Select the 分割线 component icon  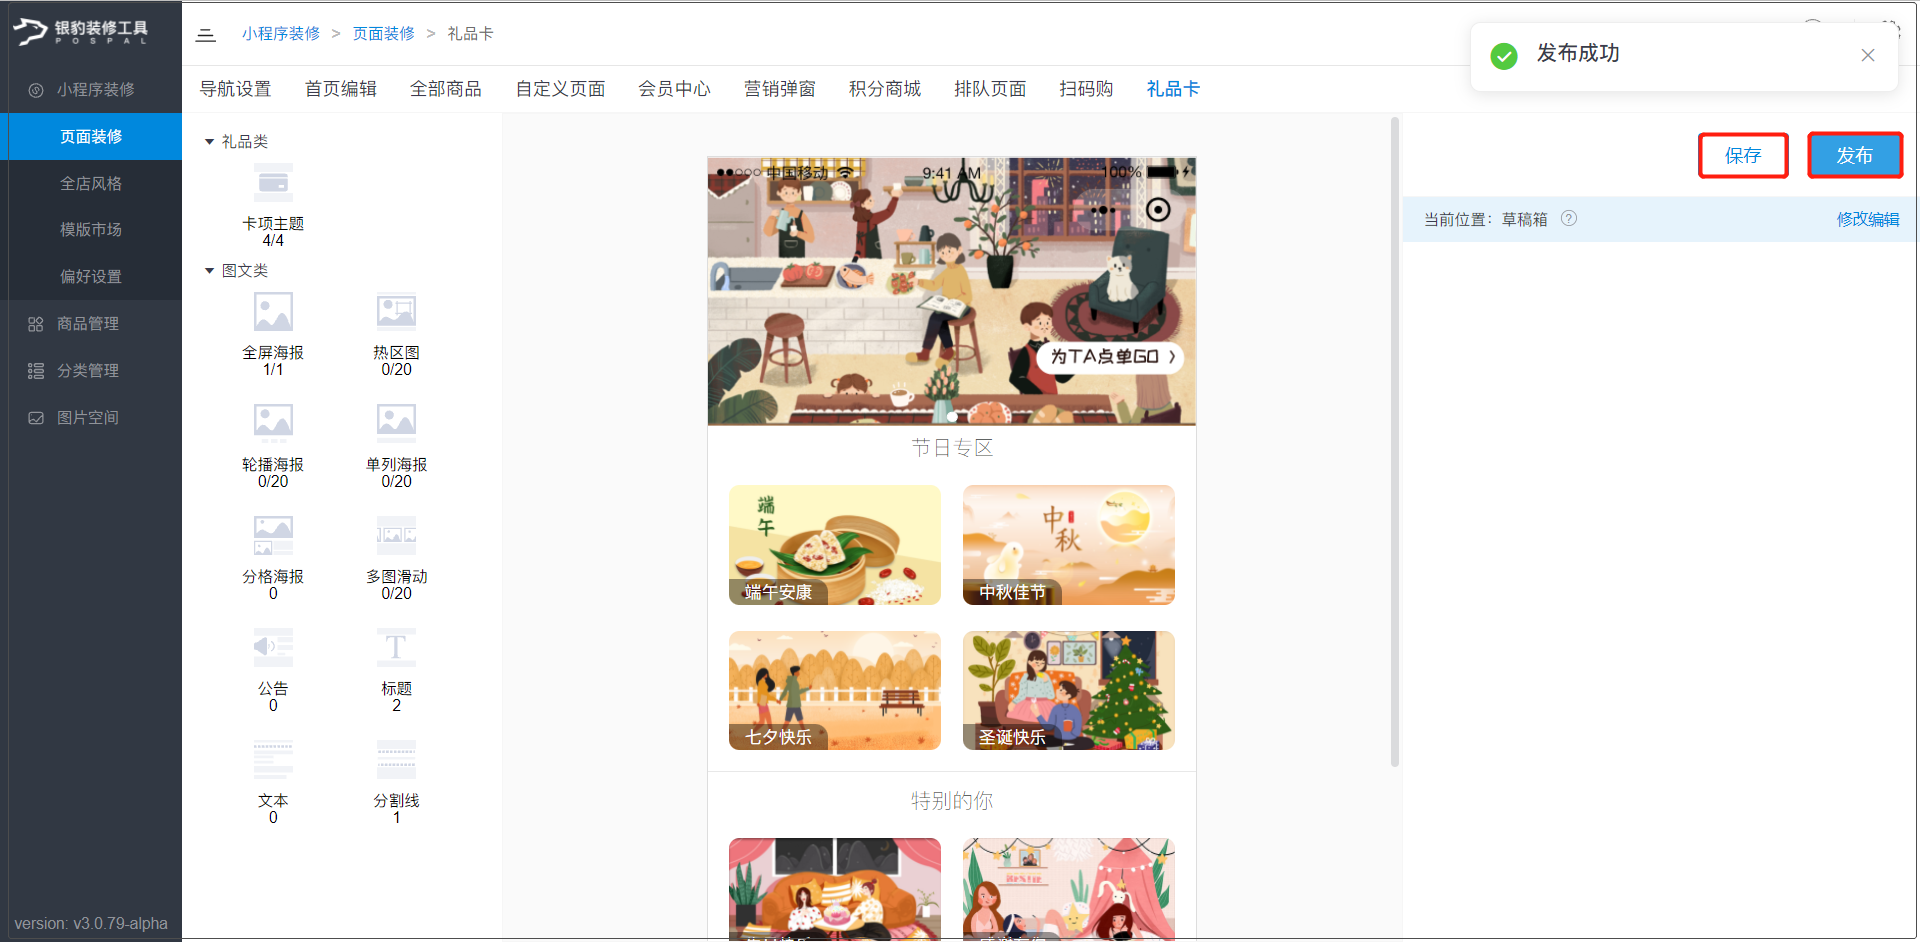[x=396, y=759]
